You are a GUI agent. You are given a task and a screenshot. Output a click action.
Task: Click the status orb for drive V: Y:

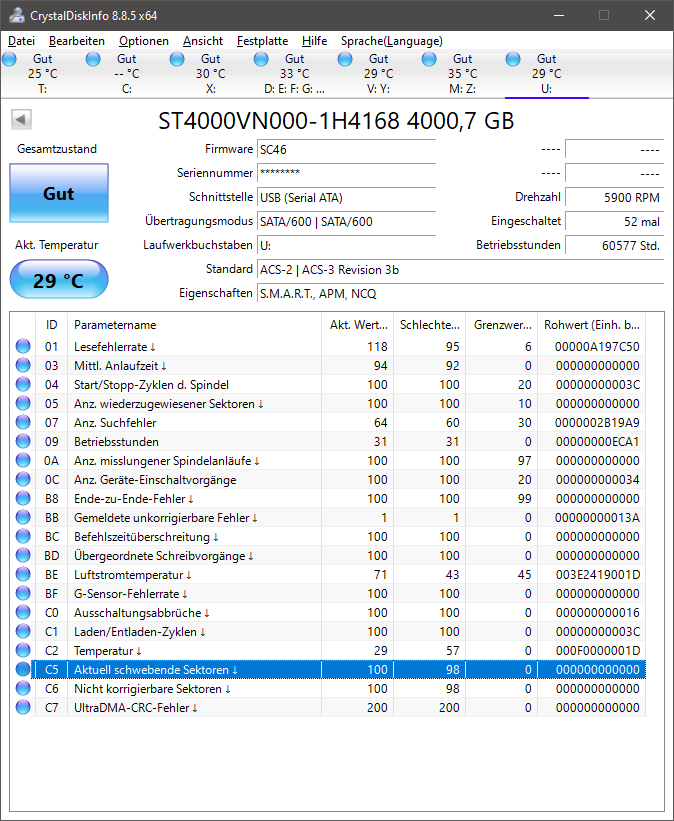tap(345, 59)
